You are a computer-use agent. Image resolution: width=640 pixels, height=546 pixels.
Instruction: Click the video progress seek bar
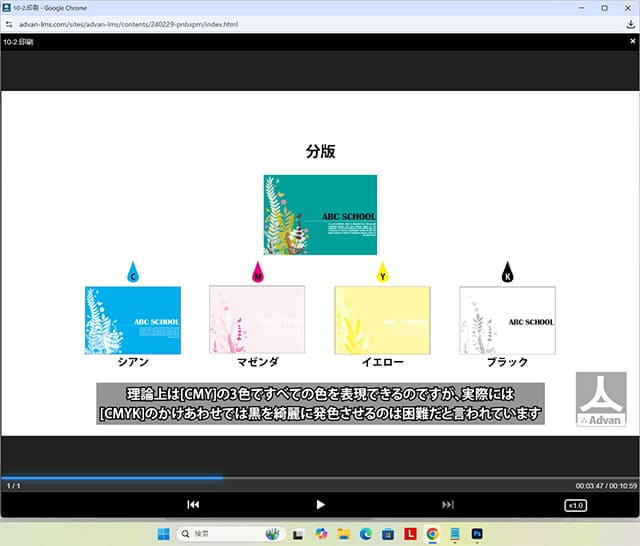(x=320, y=477)
